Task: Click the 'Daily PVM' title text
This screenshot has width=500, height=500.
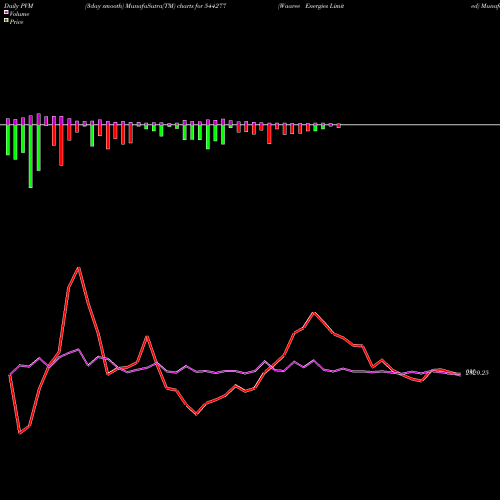Action: tap(19, 6)
